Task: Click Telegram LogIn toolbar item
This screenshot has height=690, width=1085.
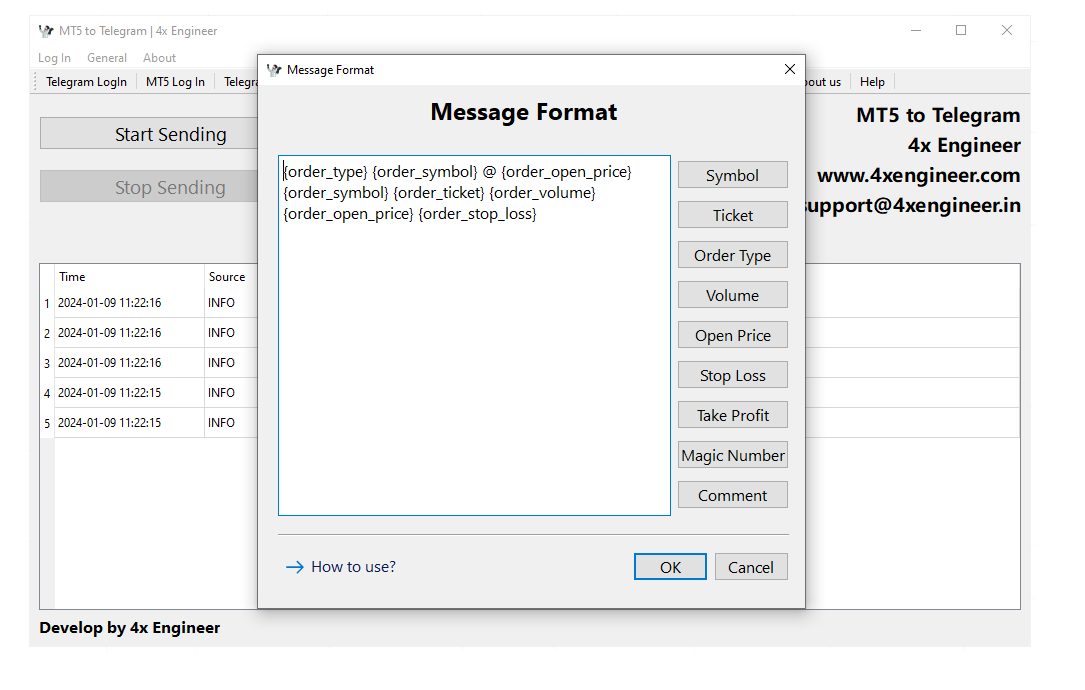Action: 86,82
